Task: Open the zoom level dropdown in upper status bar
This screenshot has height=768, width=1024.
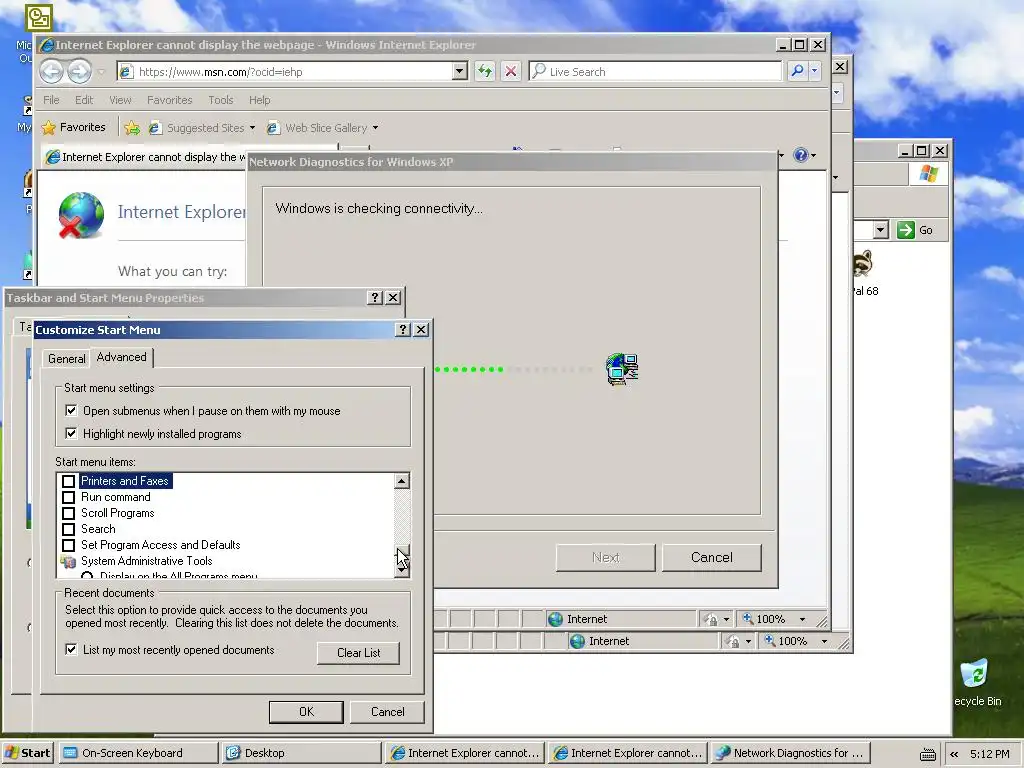Action: [x=803, y=619]
